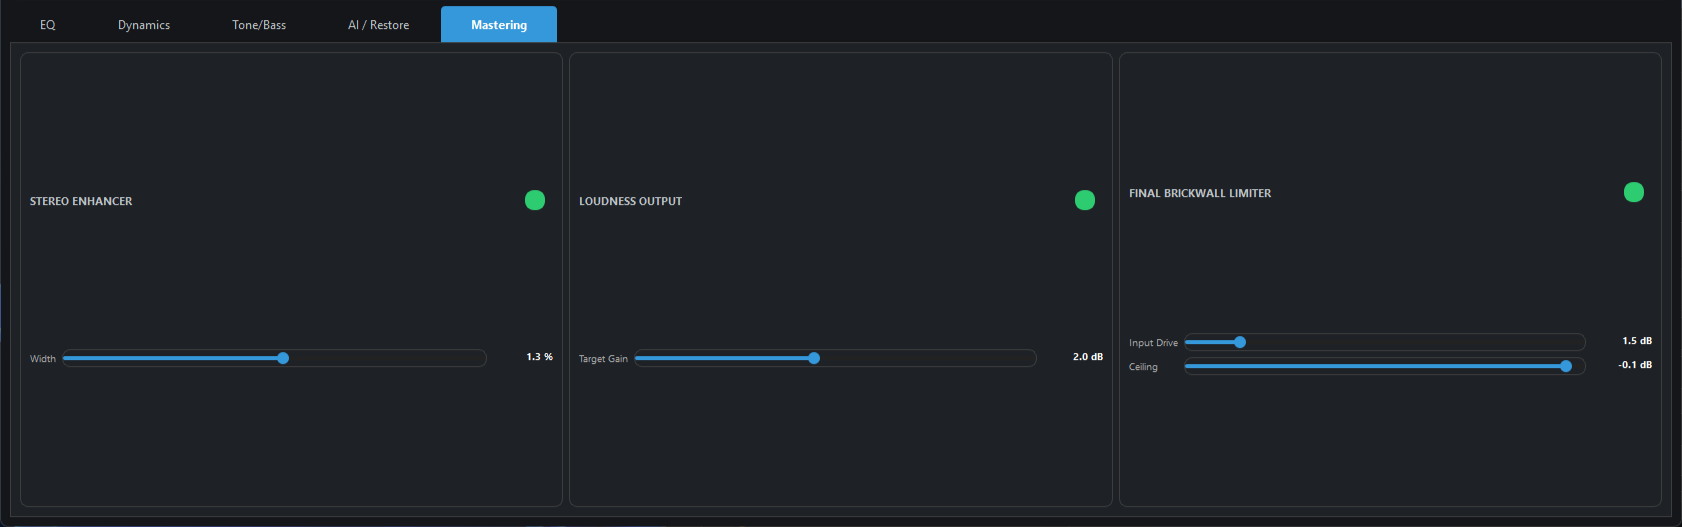Click the Input Drive label
Screen dimensions: 1682x527
click(1153, 343)
